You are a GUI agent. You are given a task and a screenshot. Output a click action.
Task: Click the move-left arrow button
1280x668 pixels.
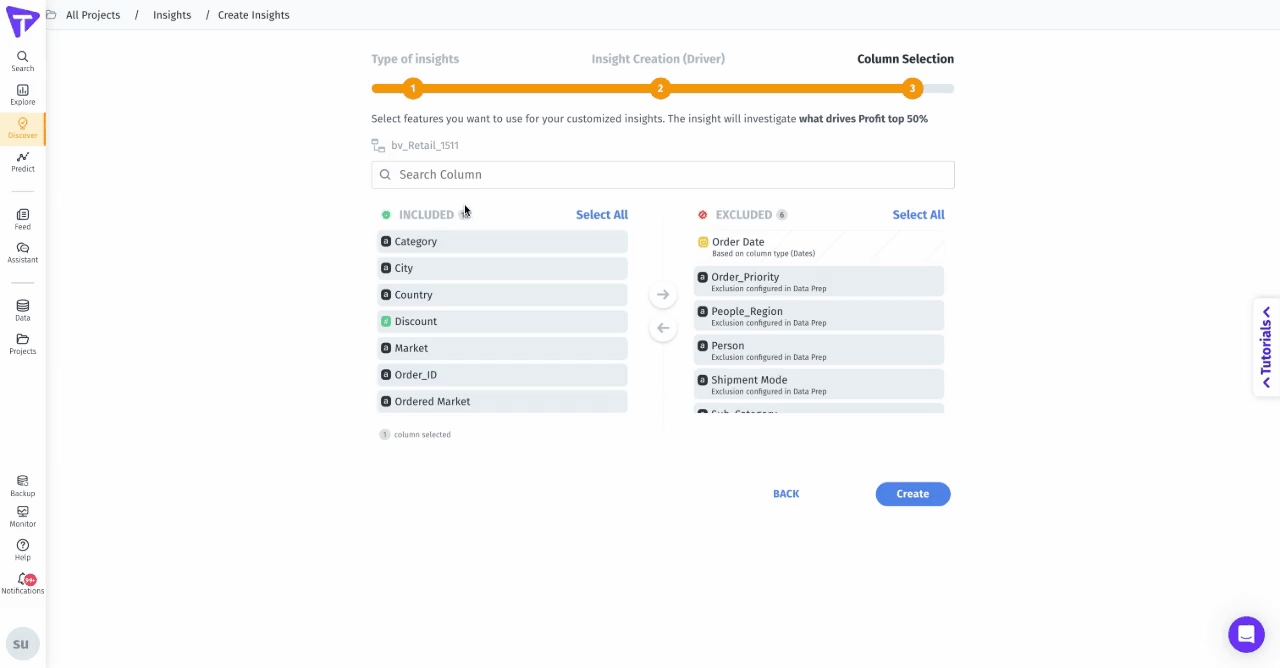click(663, 328)
